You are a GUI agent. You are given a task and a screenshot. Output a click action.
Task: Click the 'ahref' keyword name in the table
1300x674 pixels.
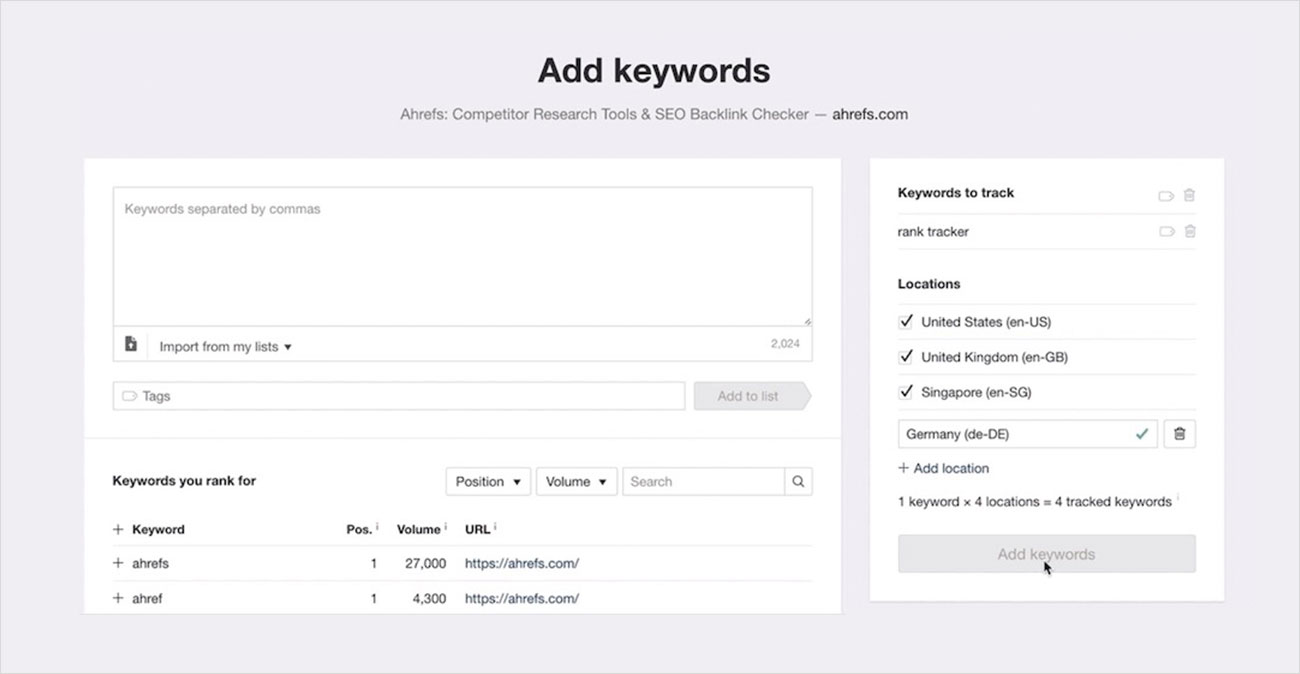pyautogui.click(x=147, y=599)
